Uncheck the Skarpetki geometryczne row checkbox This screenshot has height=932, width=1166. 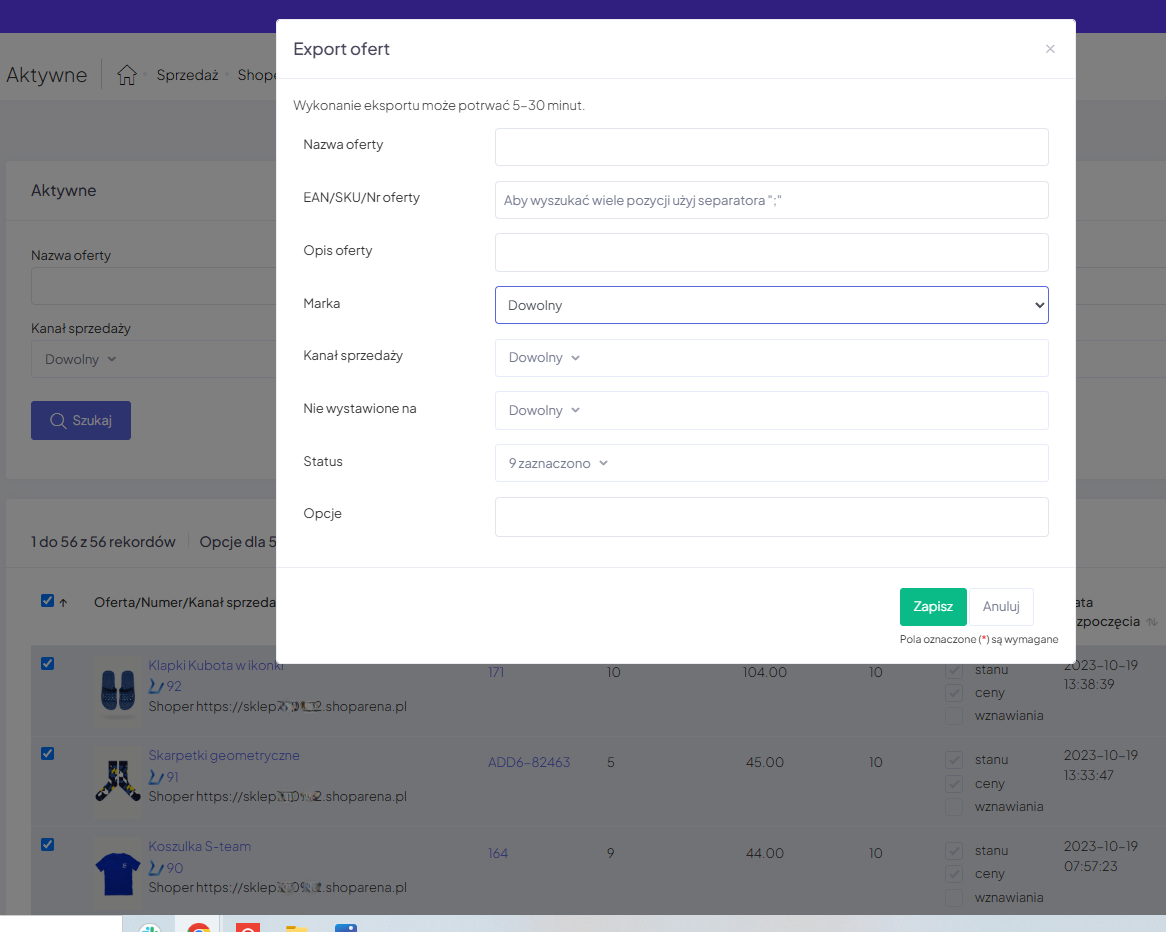click(x=47, y=754)
